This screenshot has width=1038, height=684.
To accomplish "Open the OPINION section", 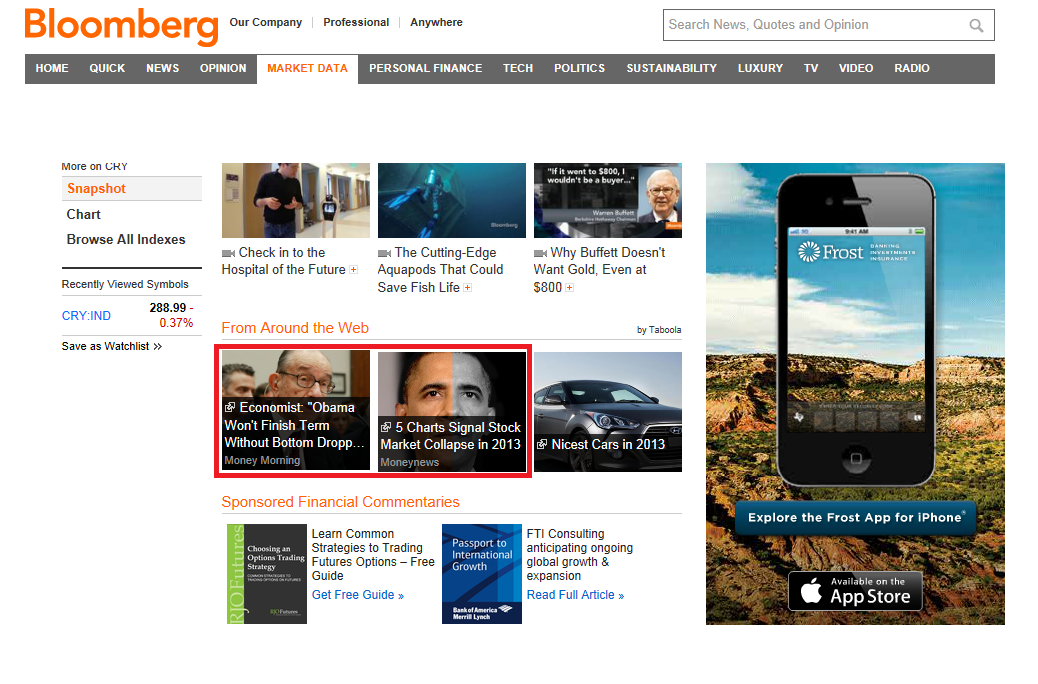I will 223,69.
